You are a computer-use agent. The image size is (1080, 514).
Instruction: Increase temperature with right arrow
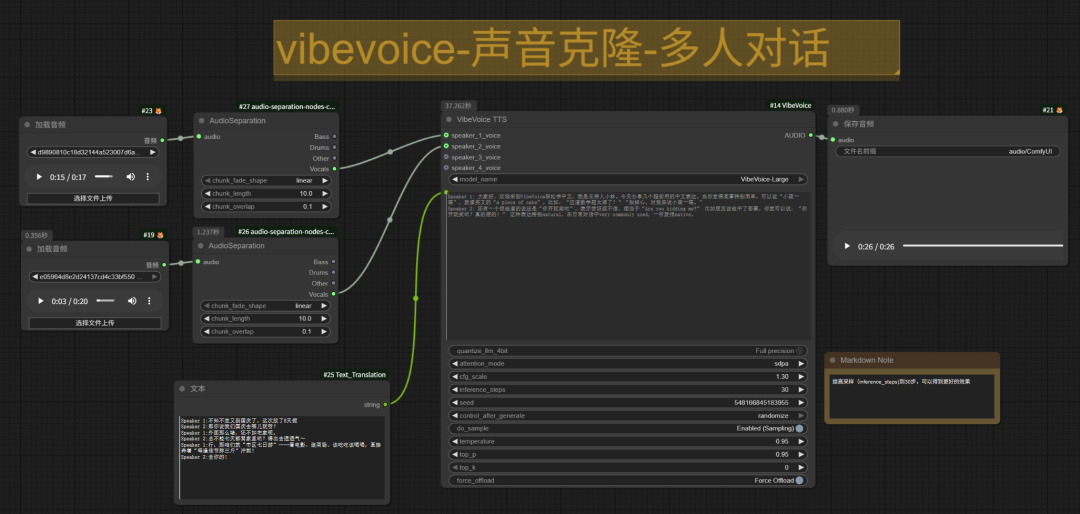801,442
